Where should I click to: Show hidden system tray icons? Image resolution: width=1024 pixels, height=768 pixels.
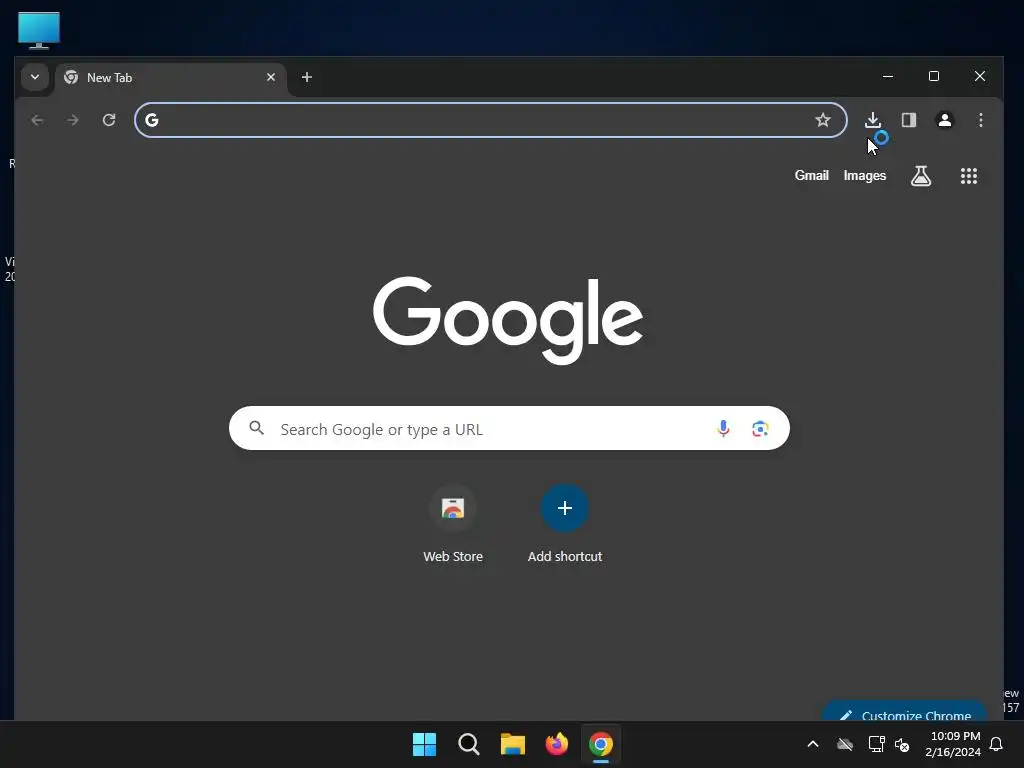[812, 744]
